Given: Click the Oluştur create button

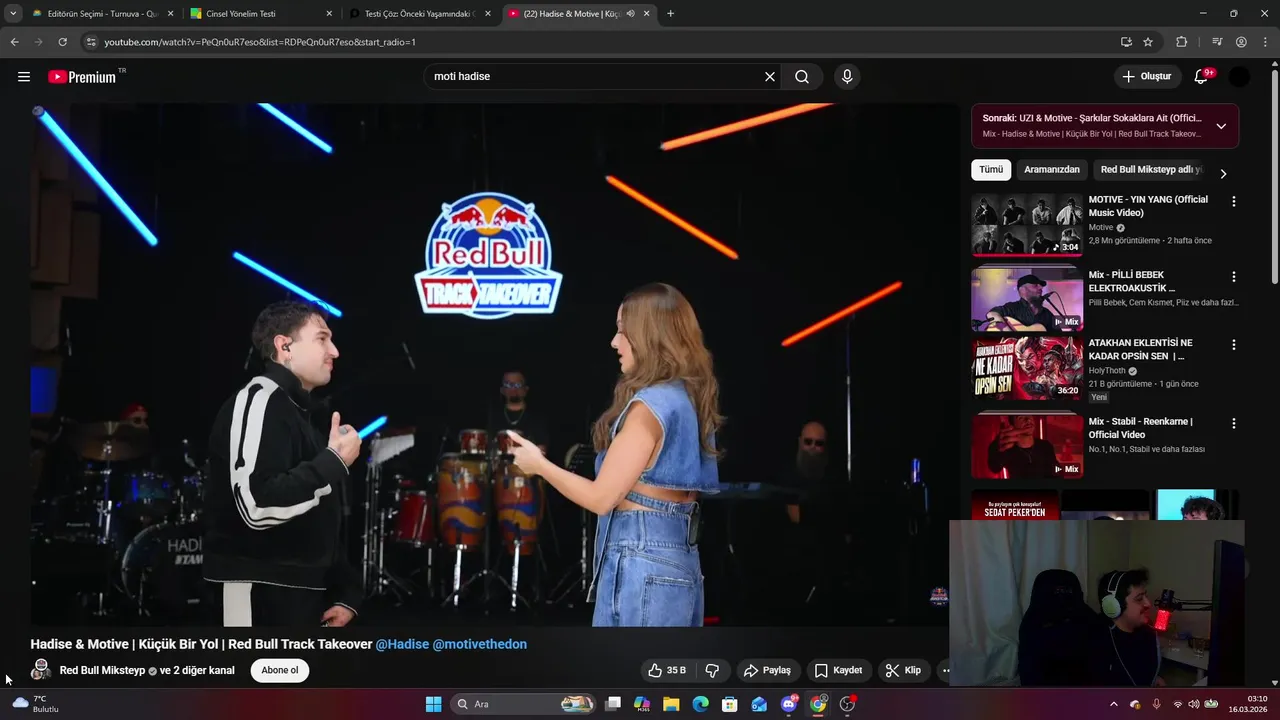Looking at the screenshot, I should [x=1147, y=76].
